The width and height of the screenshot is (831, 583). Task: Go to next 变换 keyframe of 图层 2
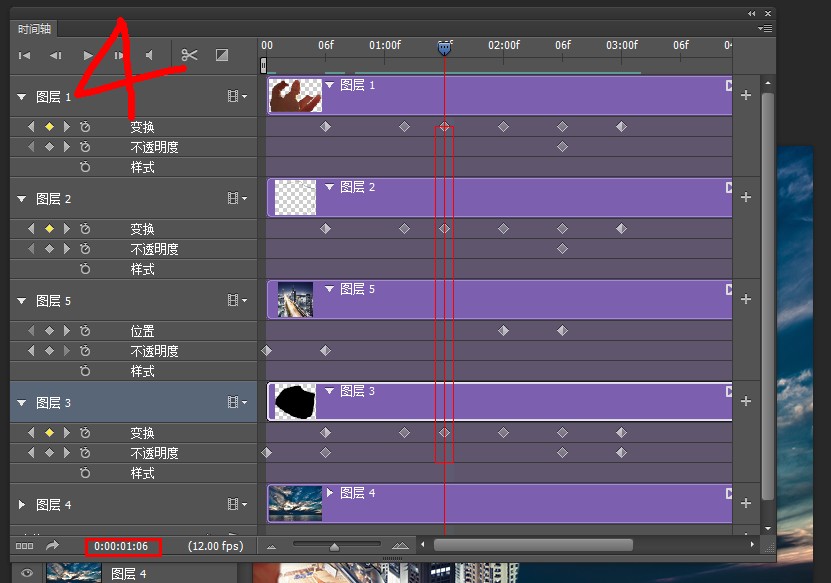point(66,229)
